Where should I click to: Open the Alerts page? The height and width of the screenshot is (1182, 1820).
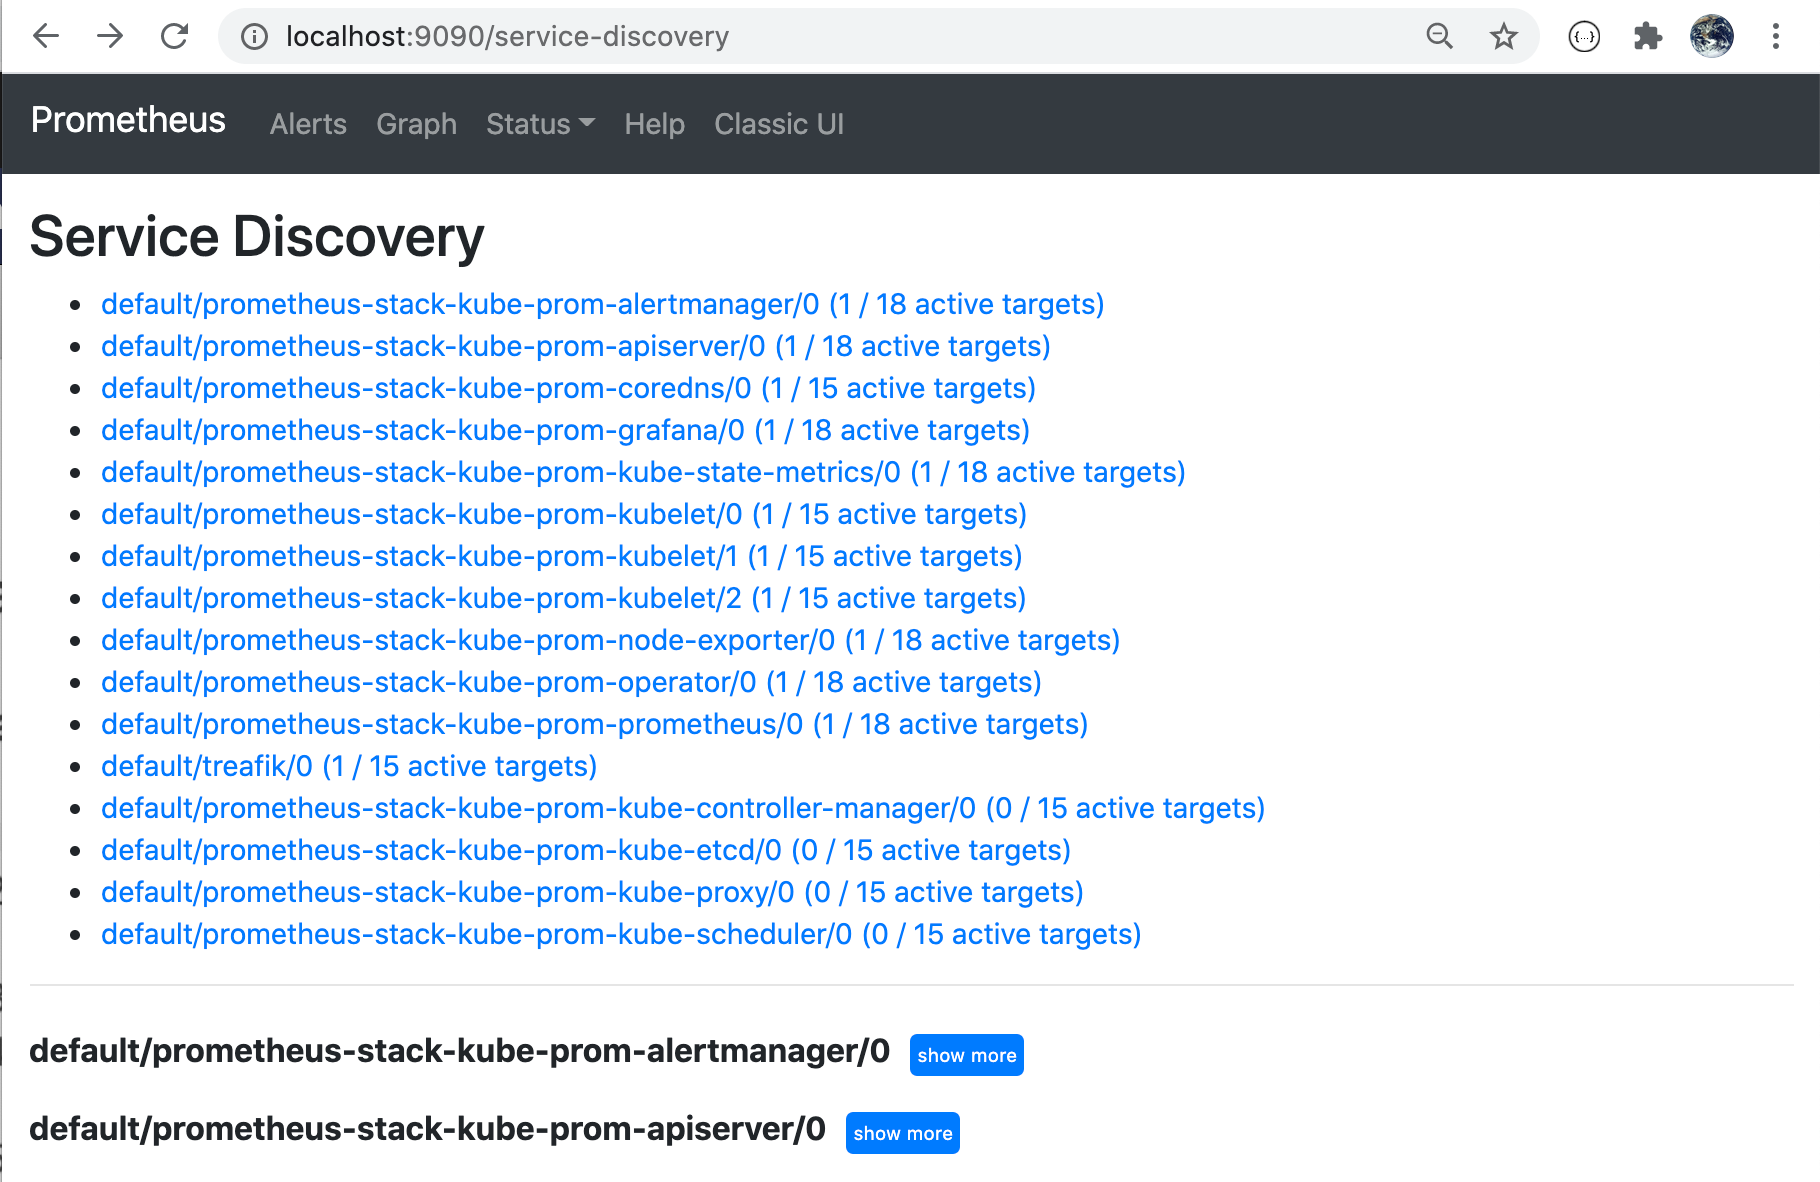point(308,124)
